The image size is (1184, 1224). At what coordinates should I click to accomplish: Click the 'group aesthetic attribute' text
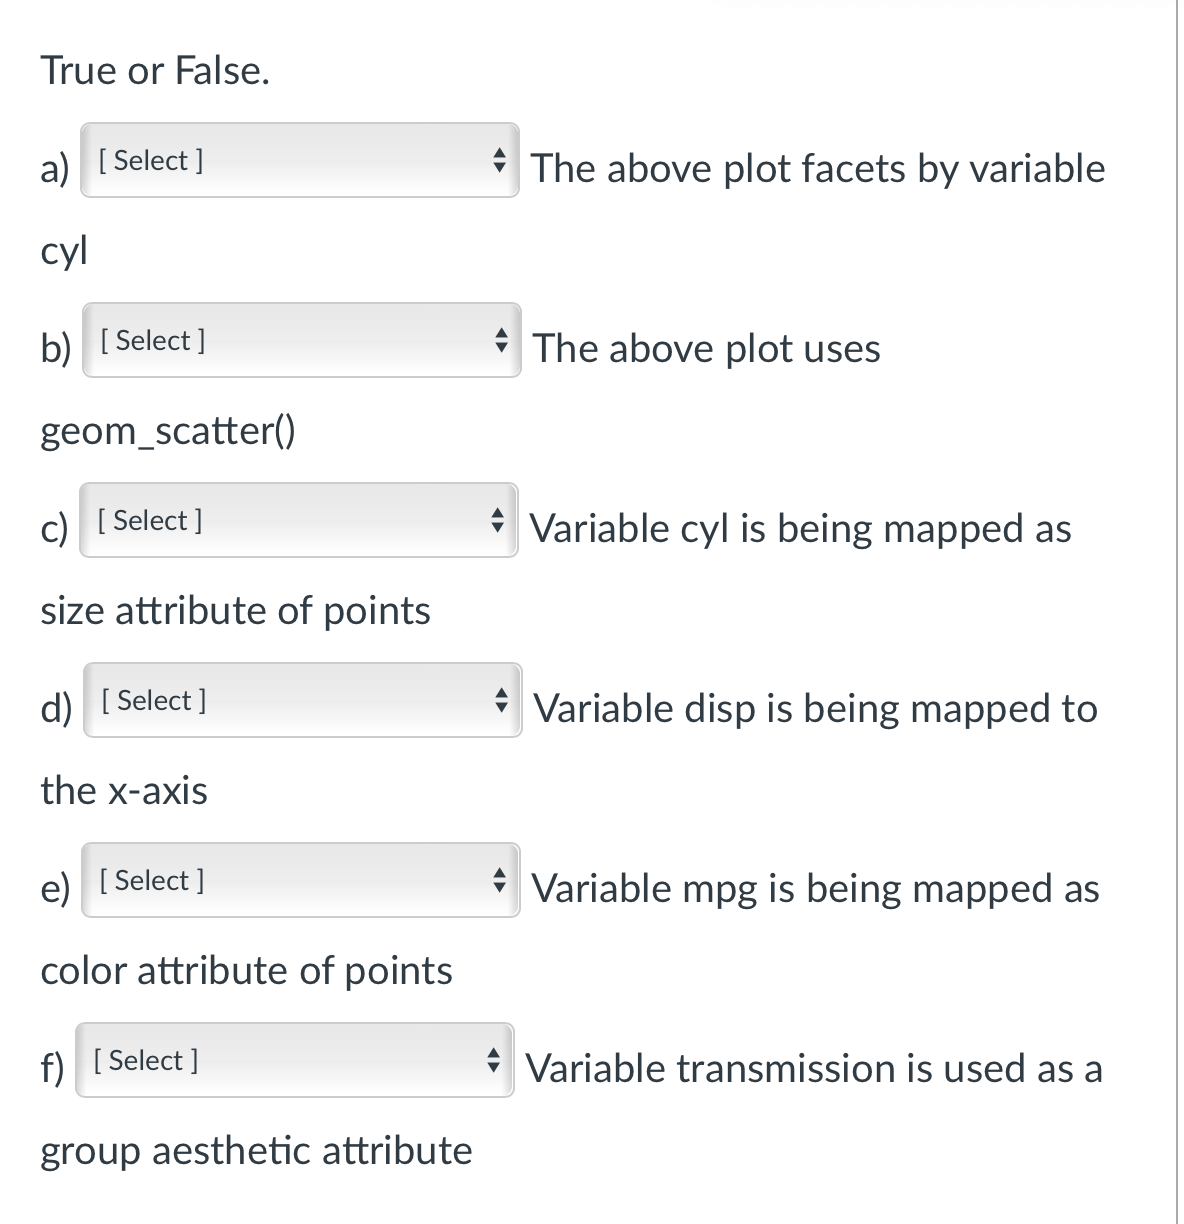[256, 1150]
